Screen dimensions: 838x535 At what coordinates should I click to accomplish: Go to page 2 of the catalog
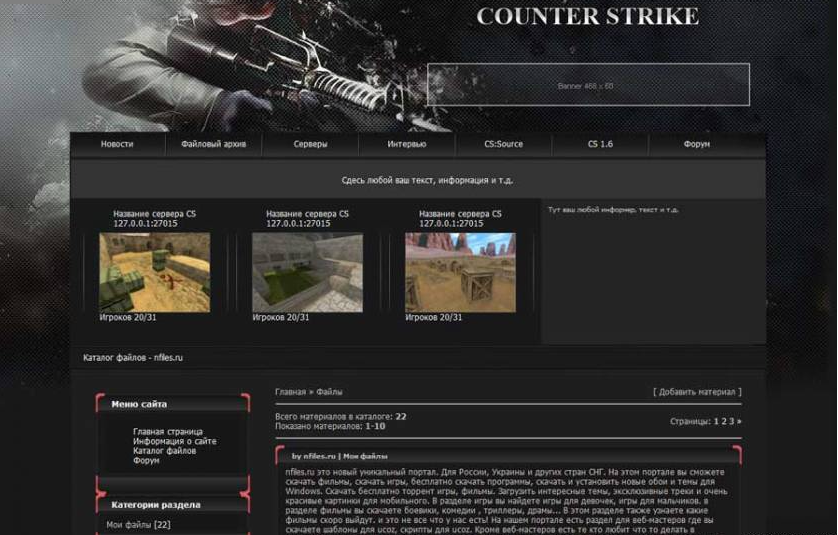click(x=723, y=422)
